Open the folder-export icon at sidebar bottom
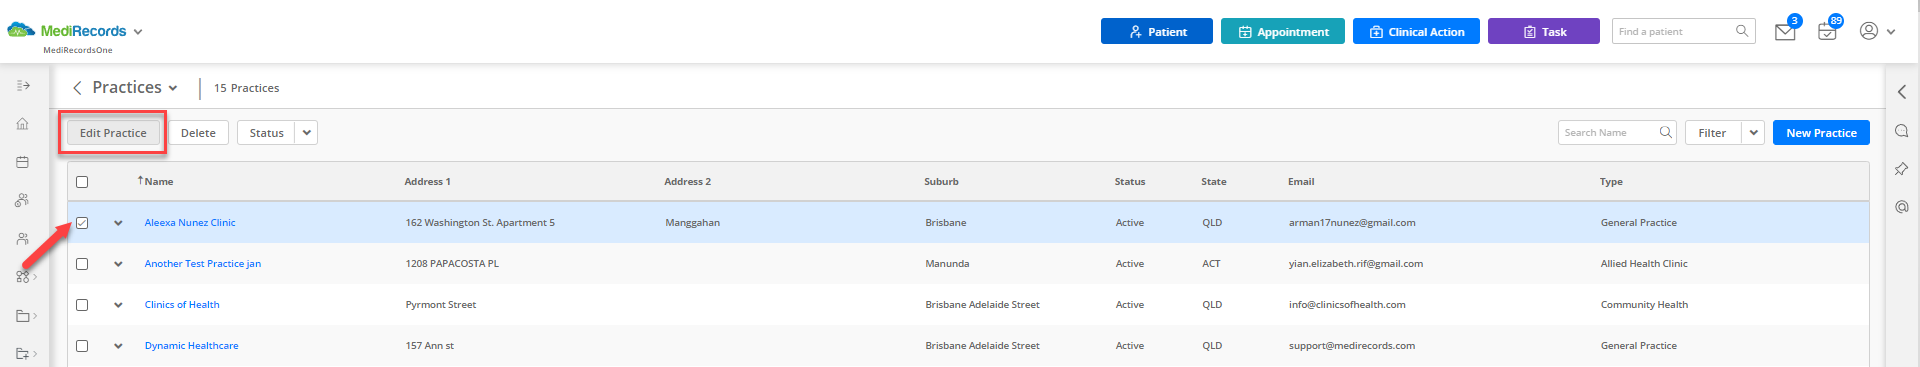Screen dimensions: 1920x367 [23, 353]
